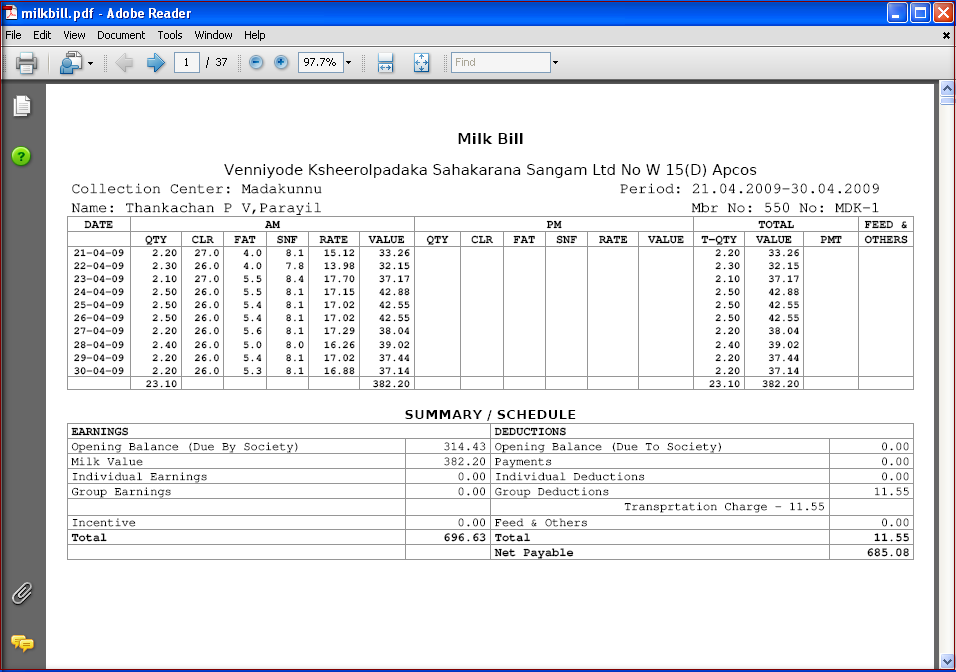Viewport: 956px width, 672px height.
Task: Fit one full page icon
Action: pyautogui.click(x=421, y=63)
